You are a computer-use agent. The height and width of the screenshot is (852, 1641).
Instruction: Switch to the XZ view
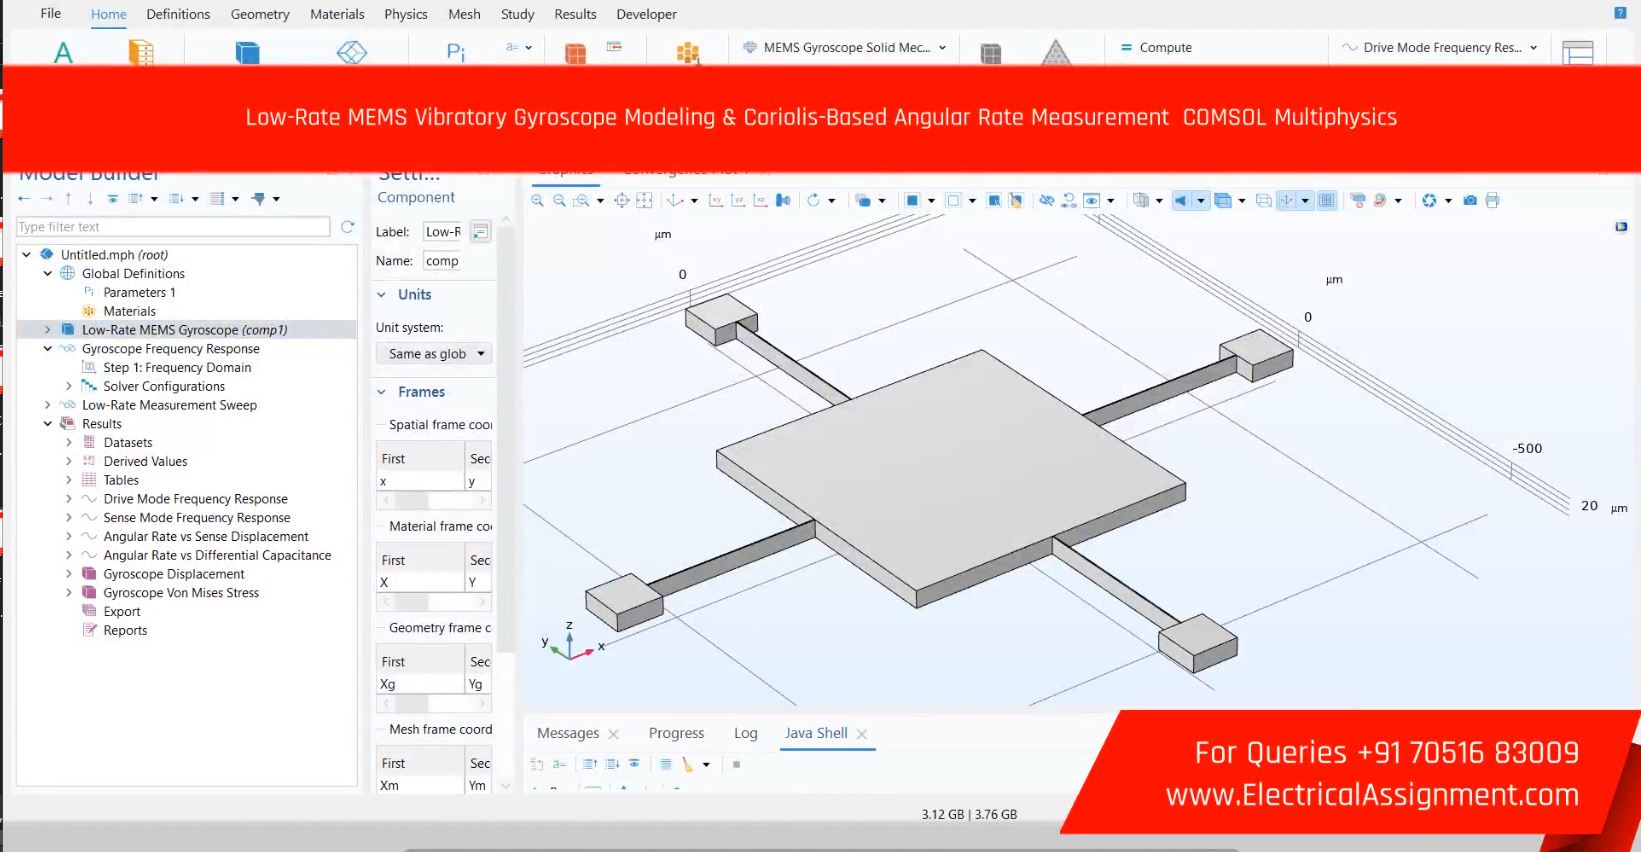[760, 200]
